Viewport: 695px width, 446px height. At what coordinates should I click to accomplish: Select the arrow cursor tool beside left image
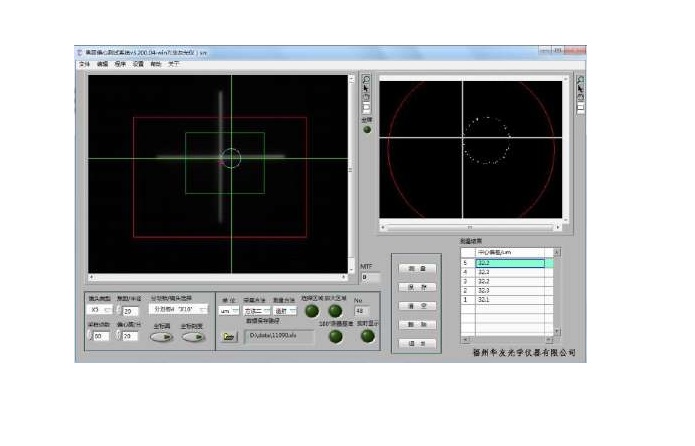pyautogui.click(x=367, y=88)
